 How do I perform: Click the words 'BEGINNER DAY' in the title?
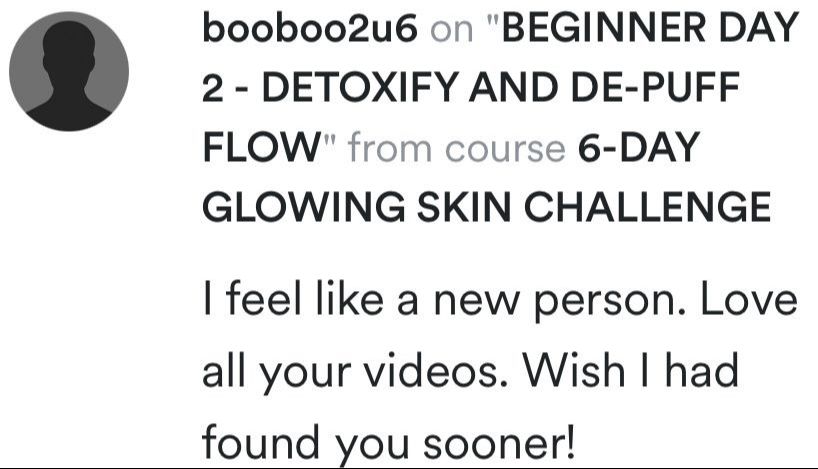[649, 28]
